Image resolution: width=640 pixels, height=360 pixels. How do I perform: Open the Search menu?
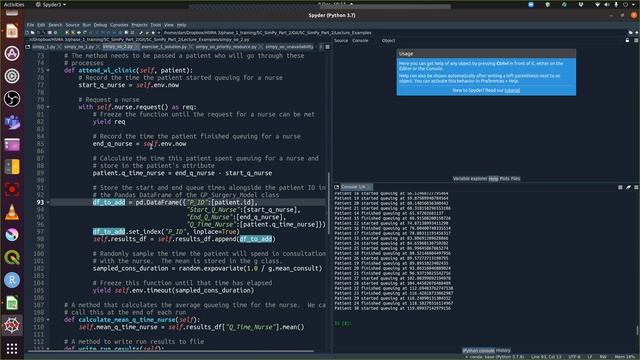click(55, 25)
